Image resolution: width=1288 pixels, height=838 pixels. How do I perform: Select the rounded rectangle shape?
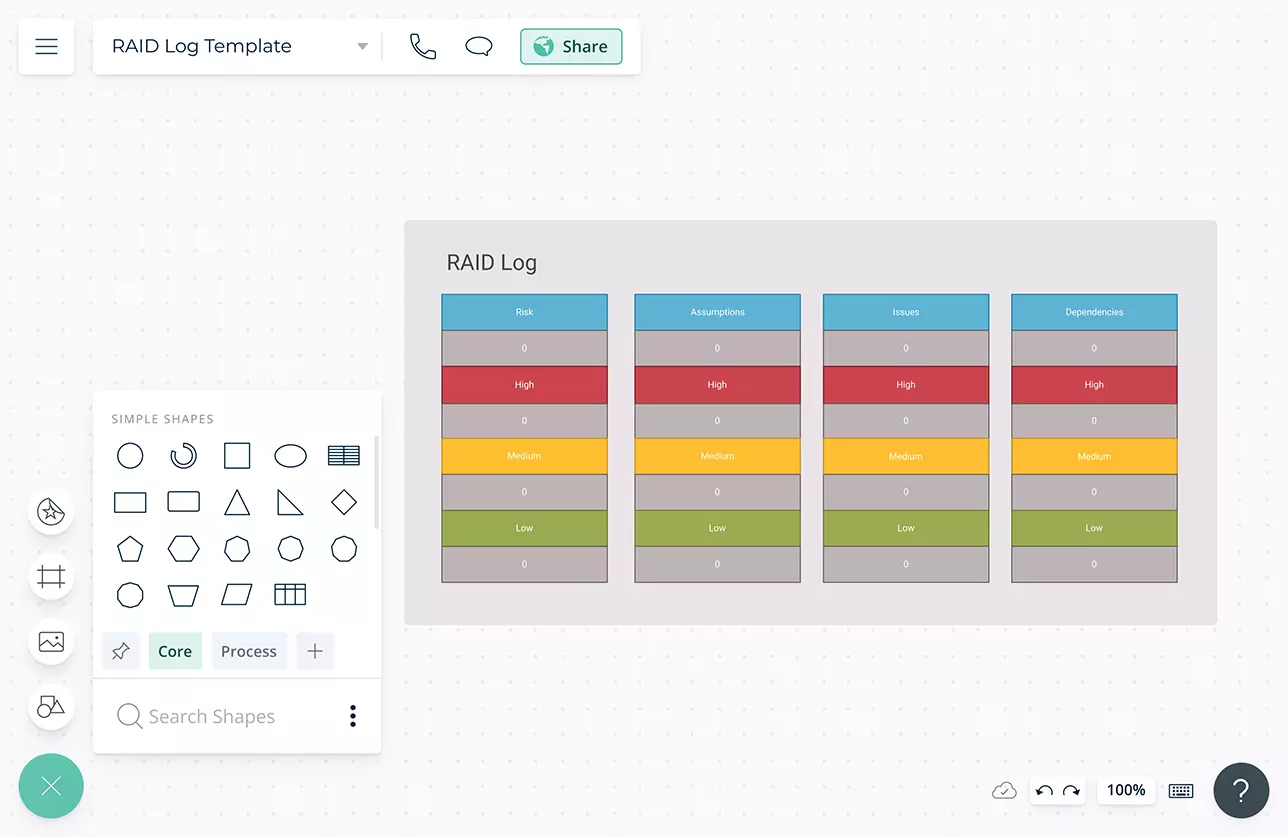(183, 502)
